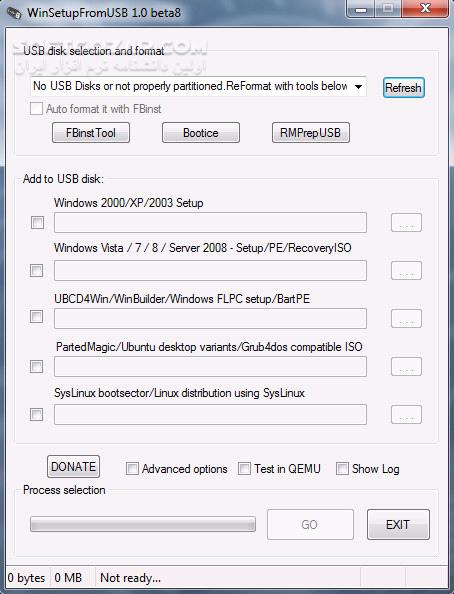Viewport: 454px width, 594px height.
Task: Enable the PartedMagic/Ubuntu ISO checkbox
Action: point(36,366)
